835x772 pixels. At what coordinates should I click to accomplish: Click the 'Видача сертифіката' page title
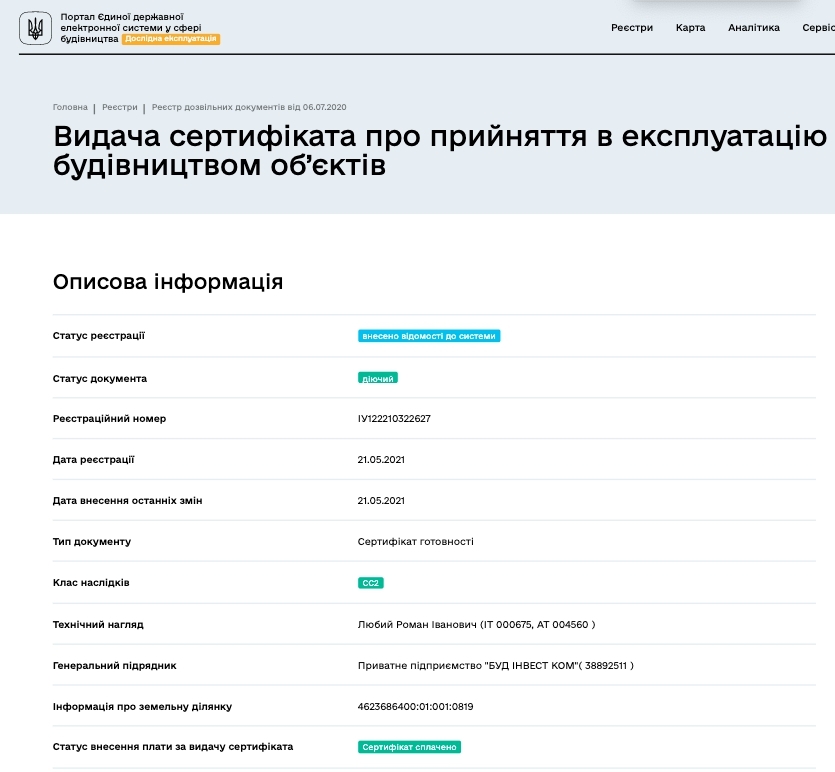(x=440, y=151)
